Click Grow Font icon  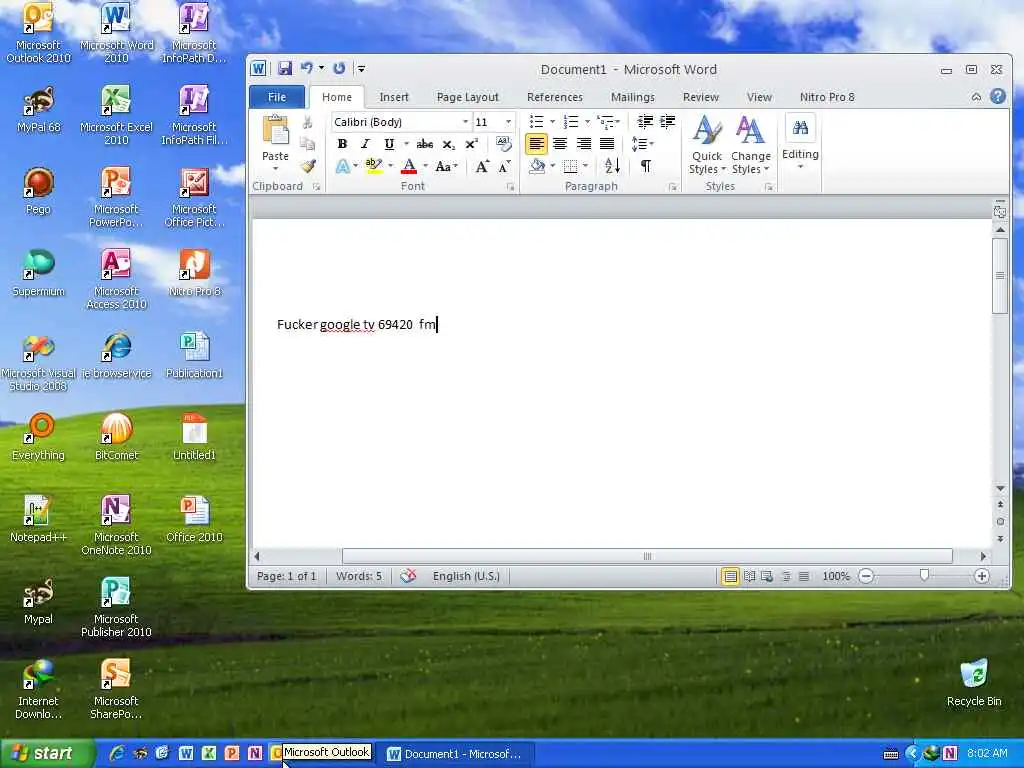coord(482,166)
